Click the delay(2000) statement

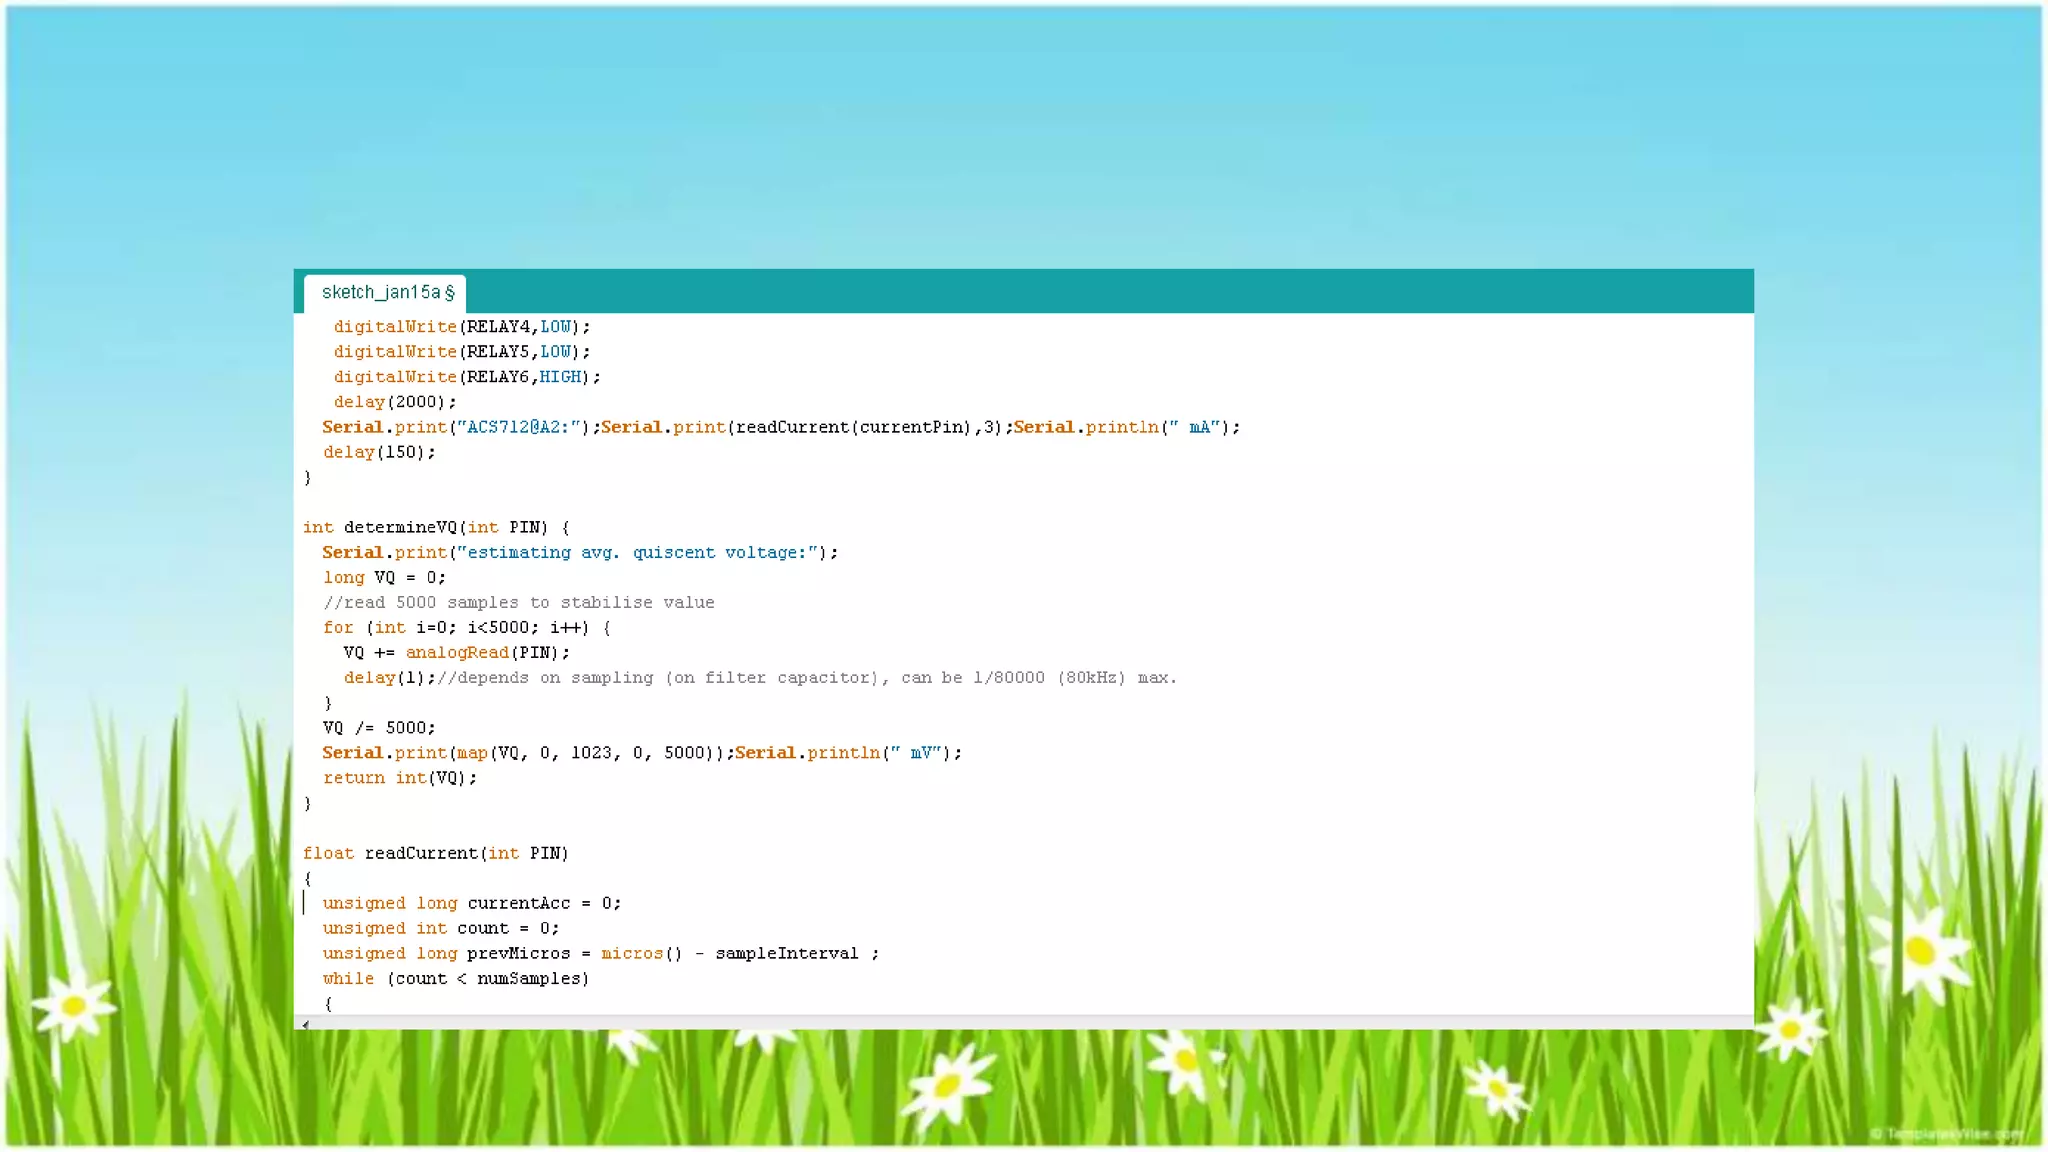[x=394, y=402]
